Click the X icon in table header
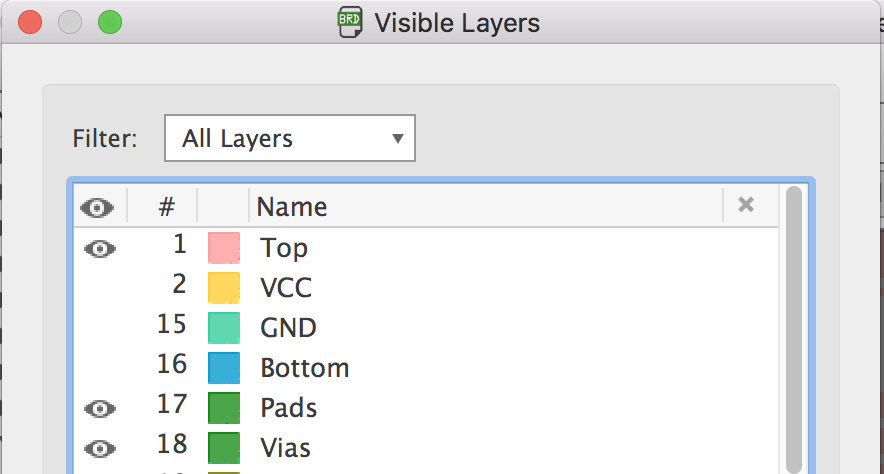Image resolution: width=884 pixels, height=474 pixels. 745,205
